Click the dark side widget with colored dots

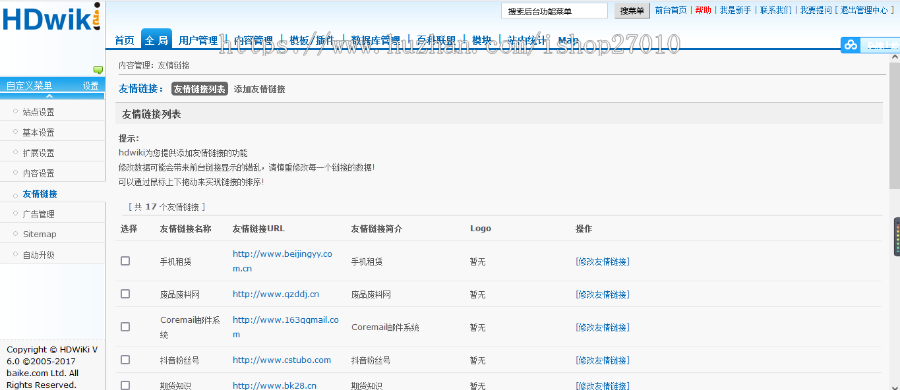click(897, 237)
